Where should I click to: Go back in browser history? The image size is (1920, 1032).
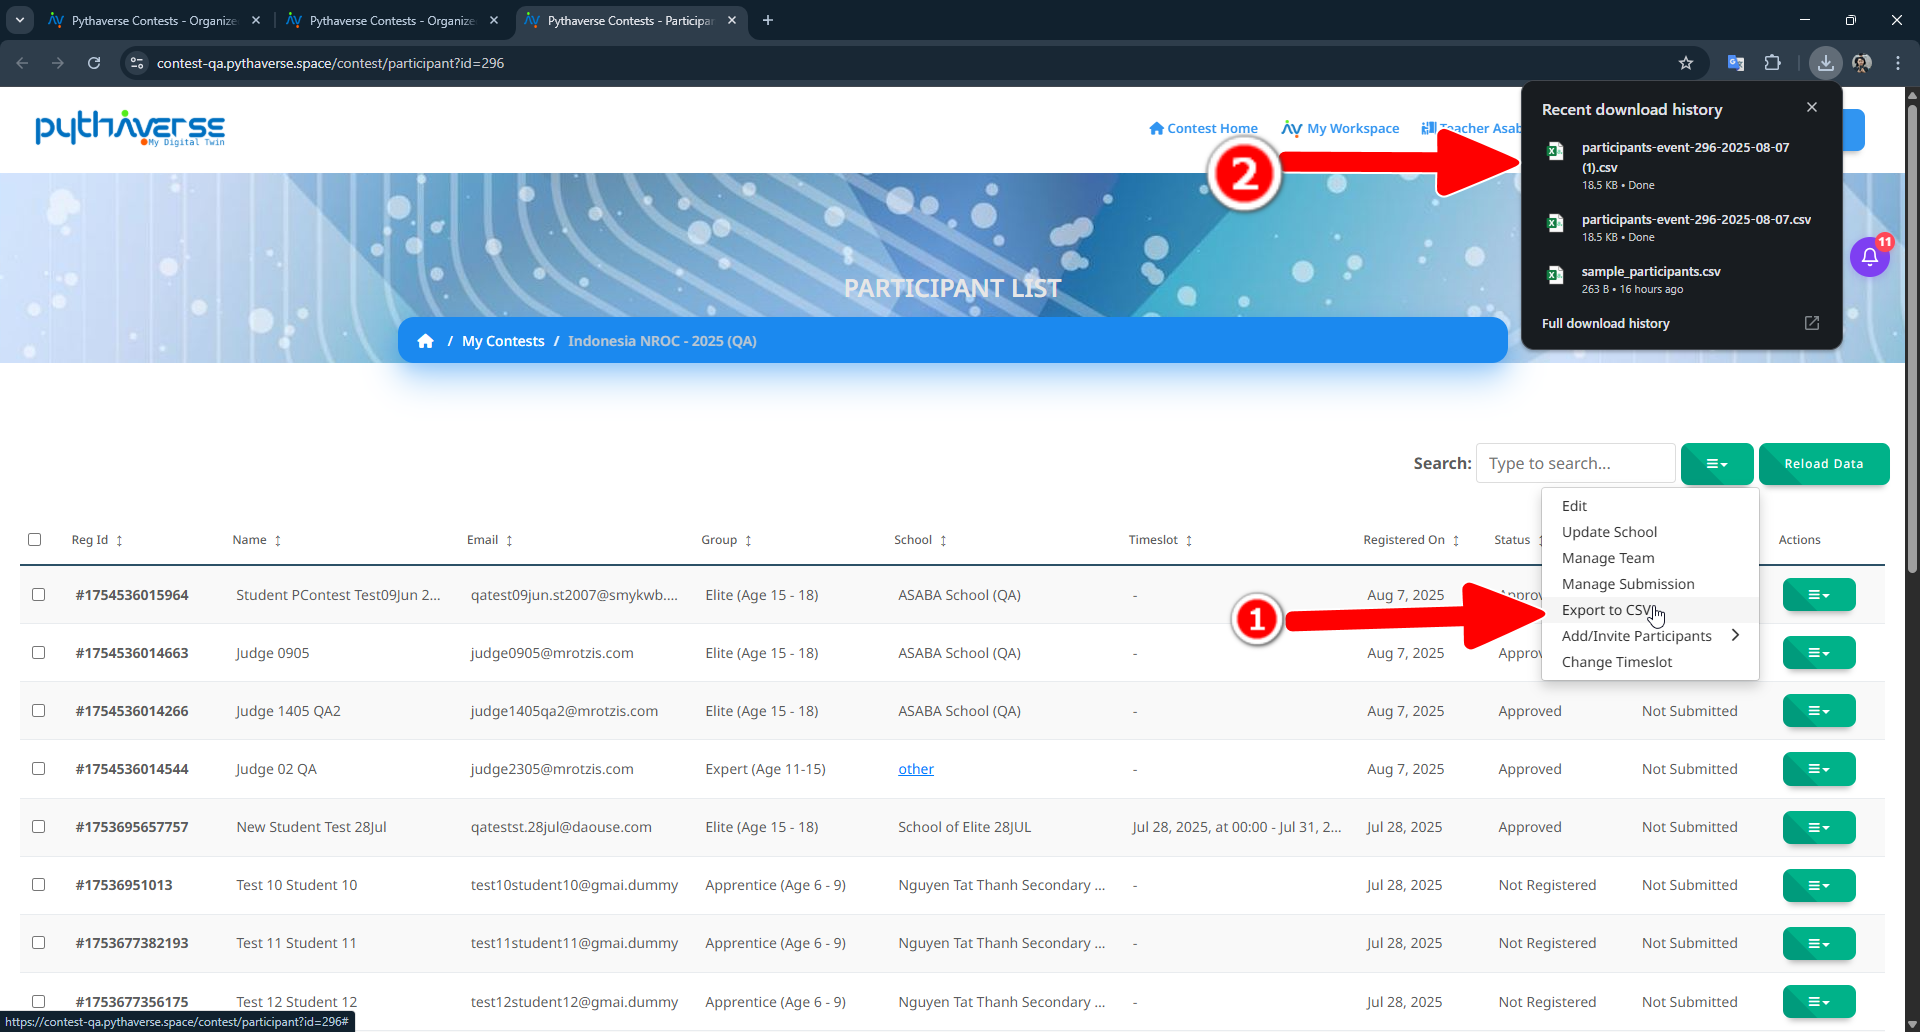click(x=22, y=63)
